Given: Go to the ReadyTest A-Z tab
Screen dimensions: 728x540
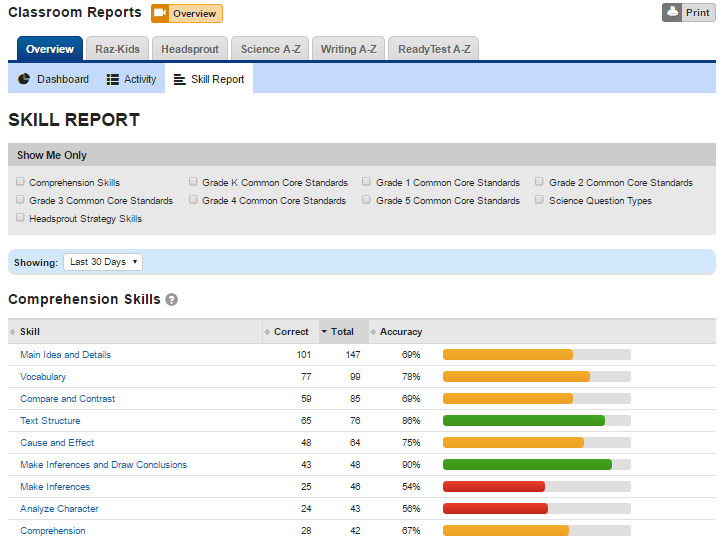Looking at the screenshot, I should 434,49.
